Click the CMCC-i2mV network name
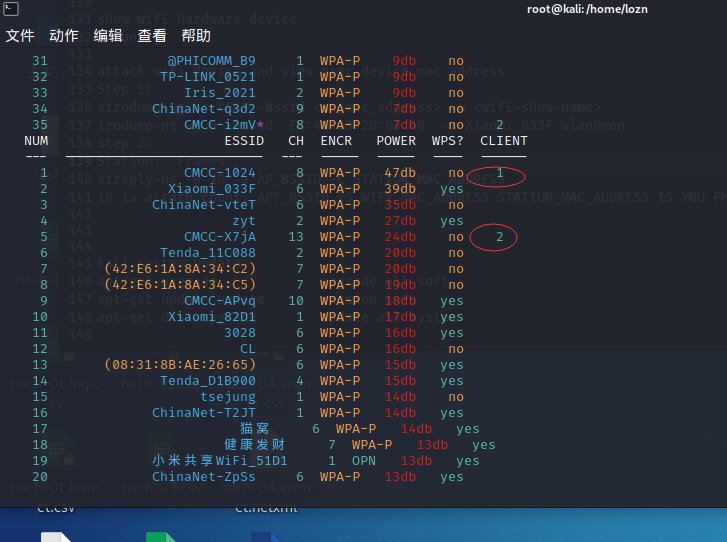 point(220,125)
